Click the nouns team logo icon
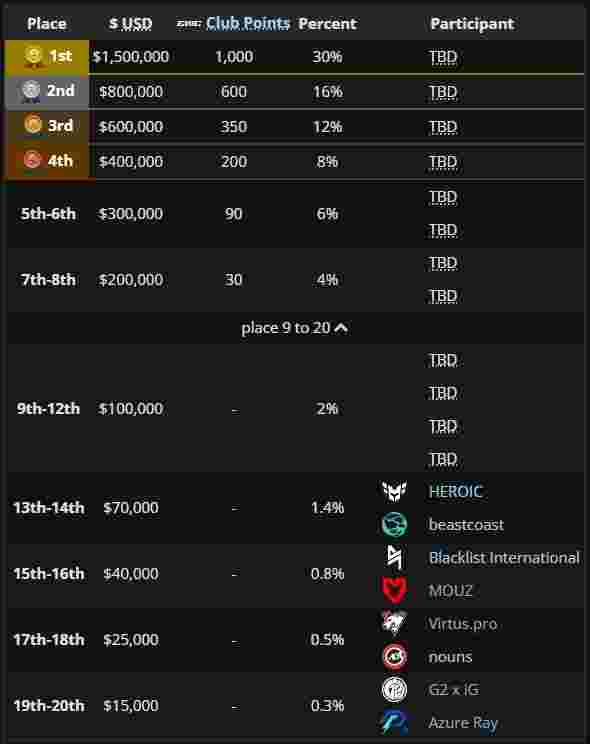This screenshot has height=744, width=590. click(394, 656)
